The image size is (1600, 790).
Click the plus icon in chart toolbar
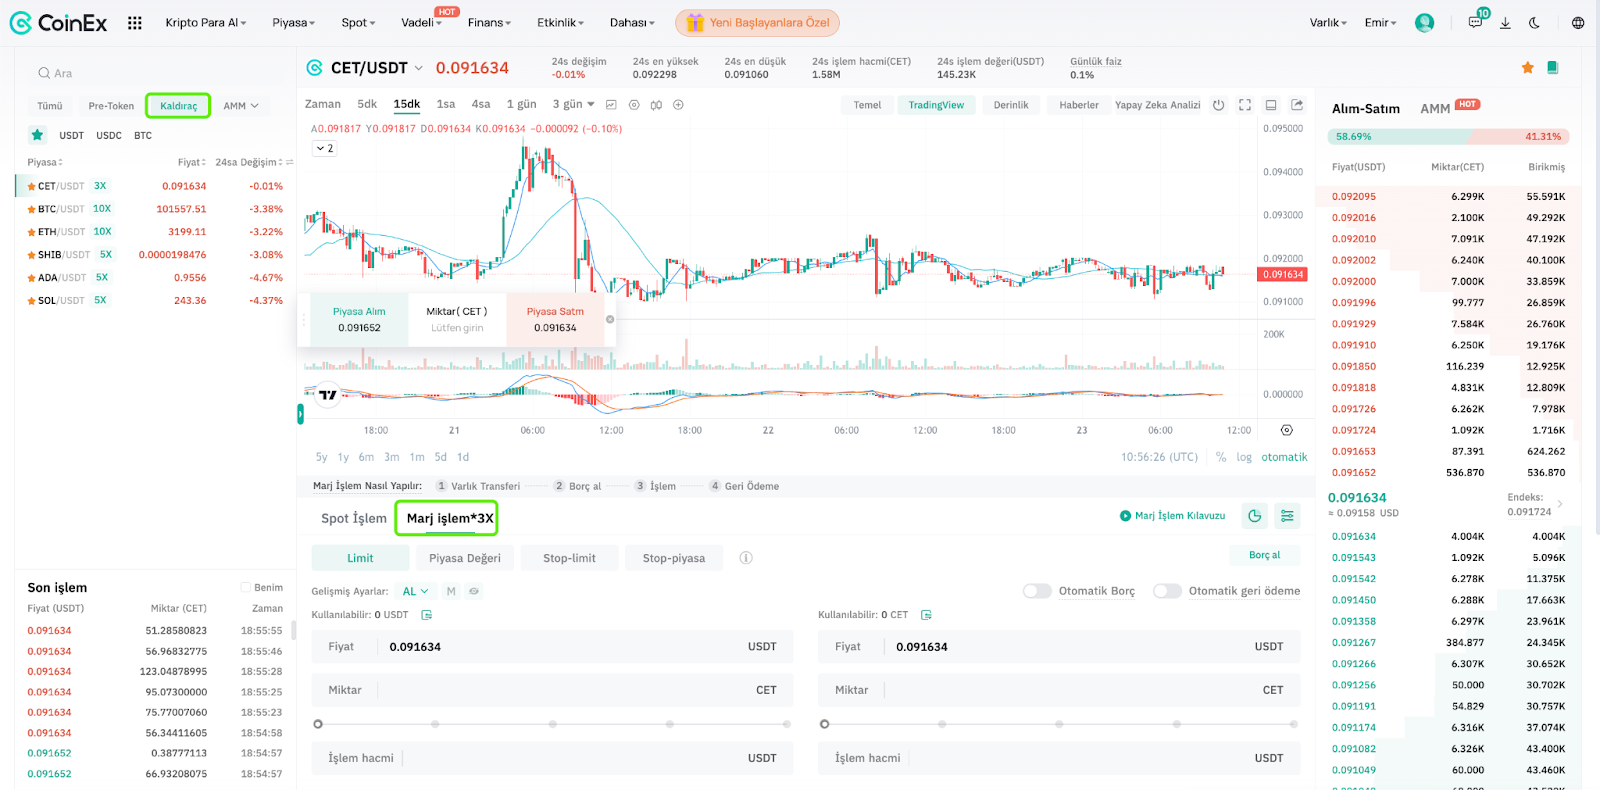[x=678, y=104]
